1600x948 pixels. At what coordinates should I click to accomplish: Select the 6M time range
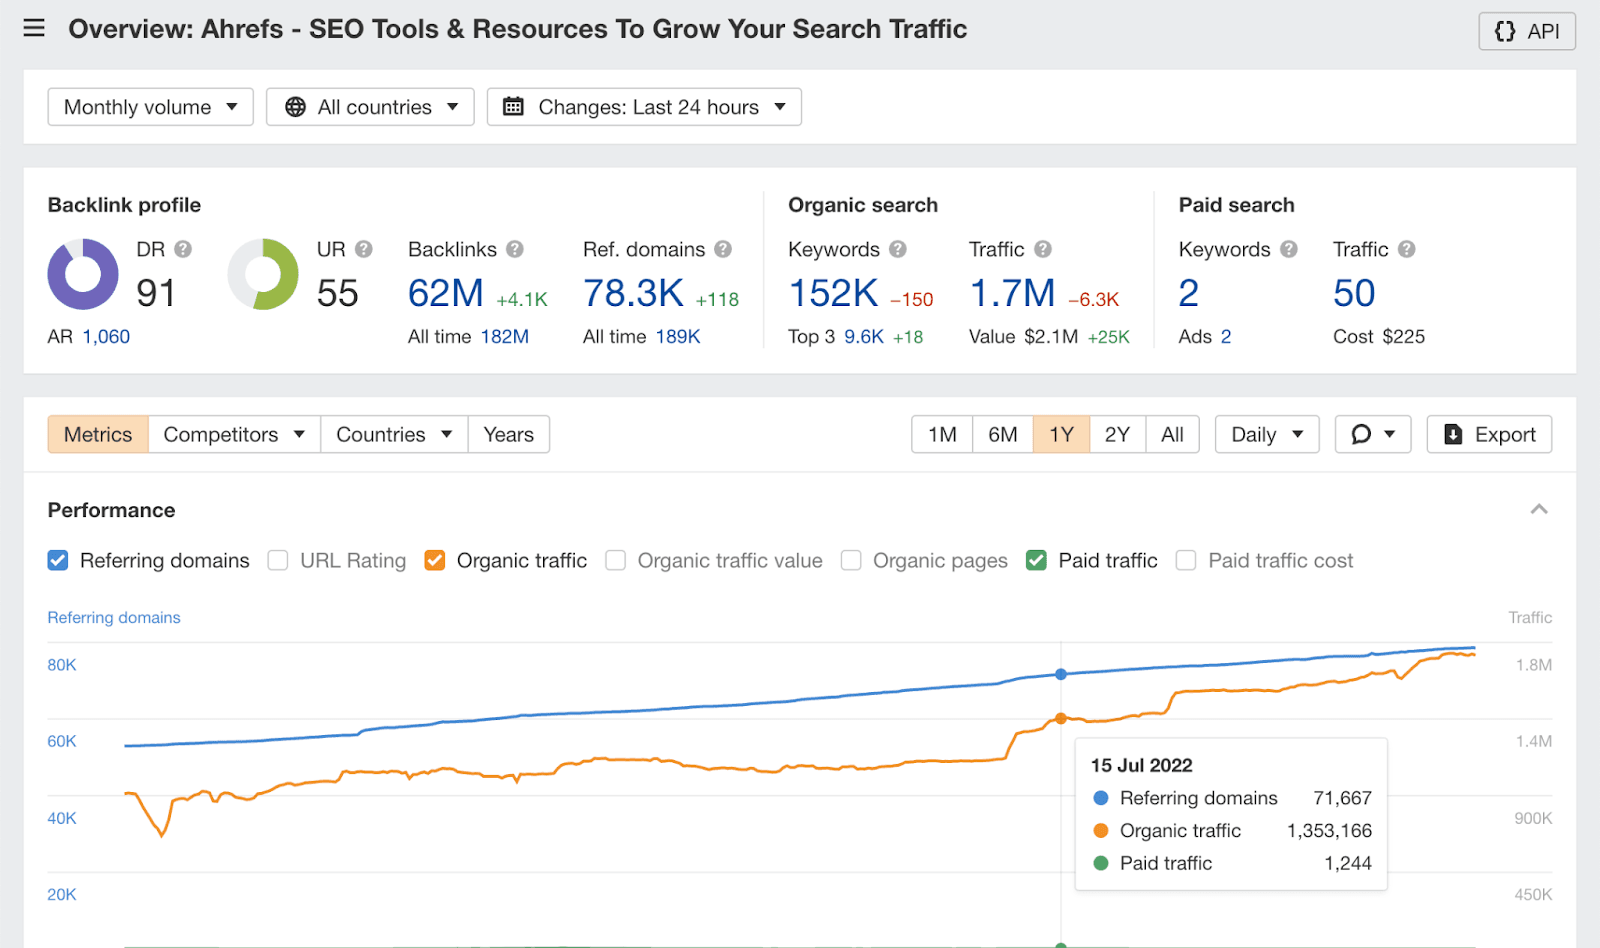click(x=1002, y=434)
